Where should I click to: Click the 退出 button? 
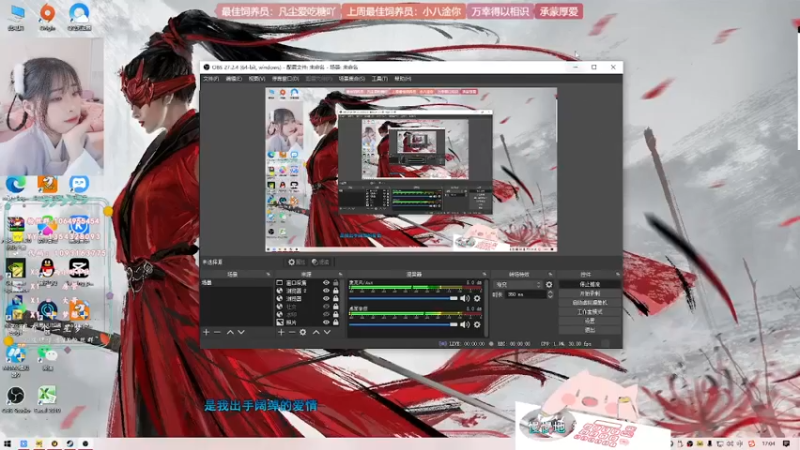[590, 330]
